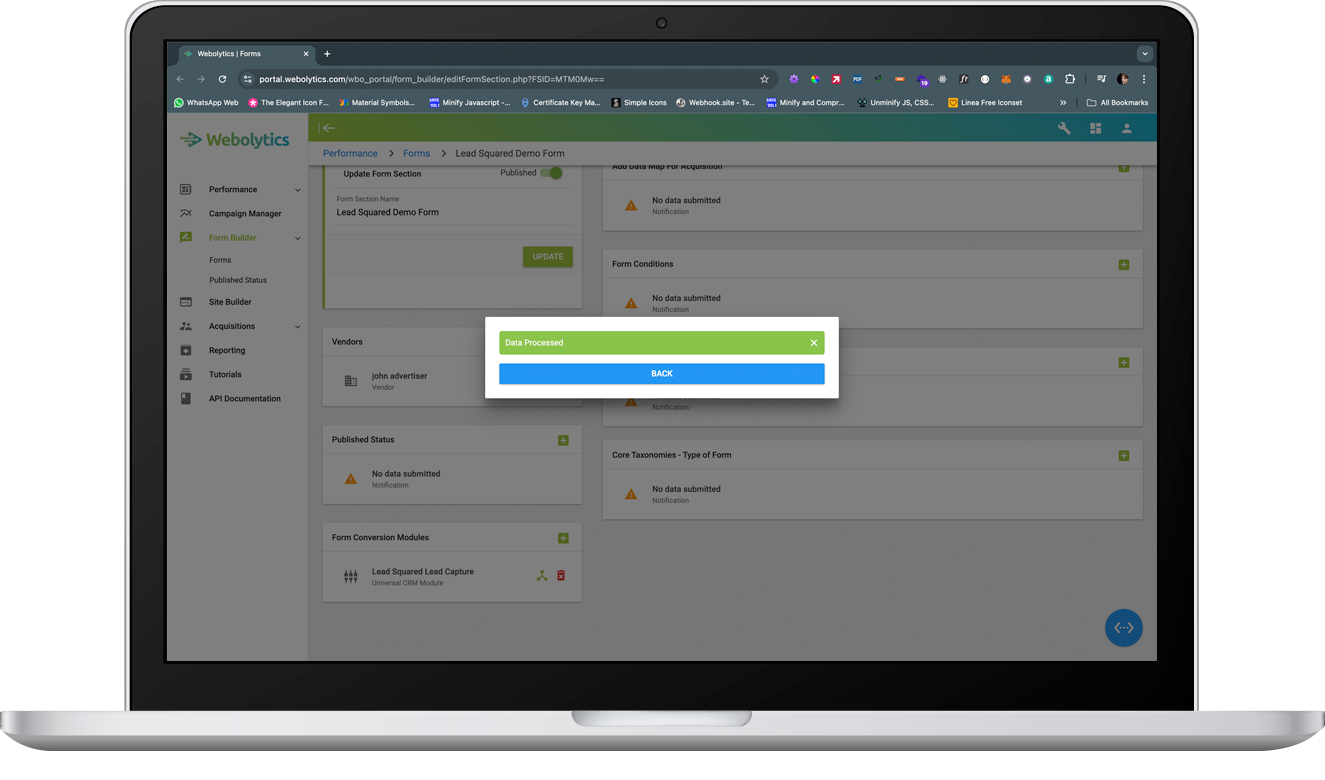Add a new Form Conversion Module

pyautogui.click(x=563, y=538)
